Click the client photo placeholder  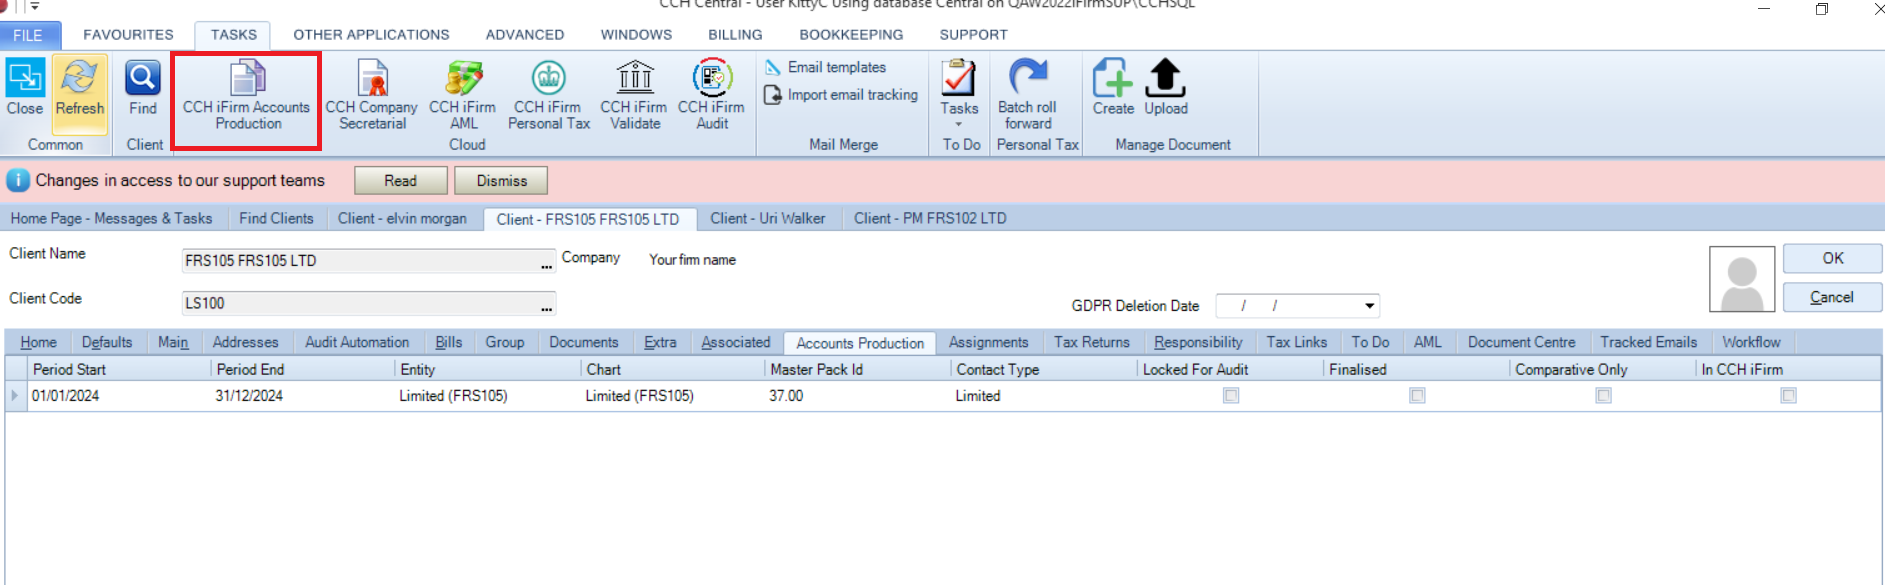click(1742, 279)
